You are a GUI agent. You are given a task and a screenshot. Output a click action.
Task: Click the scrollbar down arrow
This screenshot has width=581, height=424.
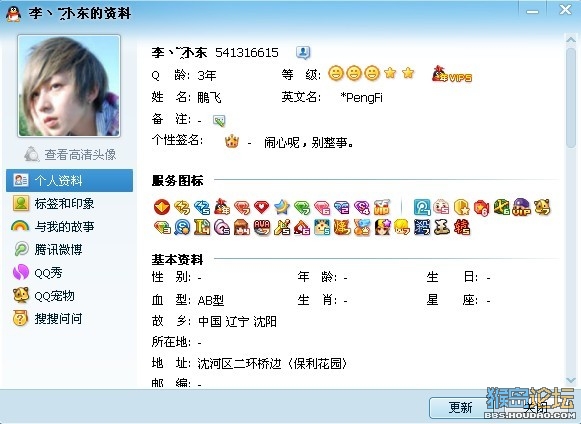click(x=571, y=380)
